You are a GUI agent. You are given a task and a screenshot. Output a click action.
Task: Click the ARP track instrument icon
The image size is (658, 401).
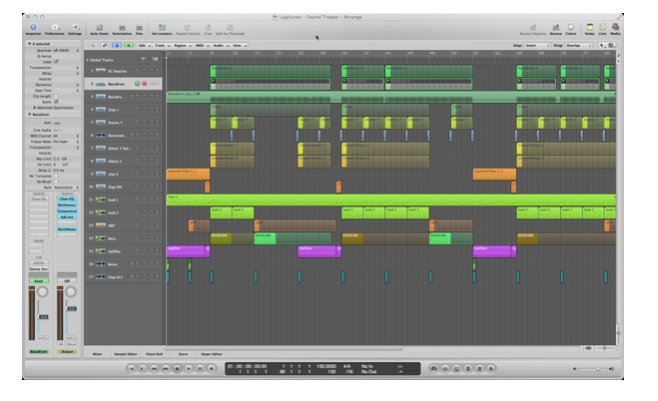[100, 225]
